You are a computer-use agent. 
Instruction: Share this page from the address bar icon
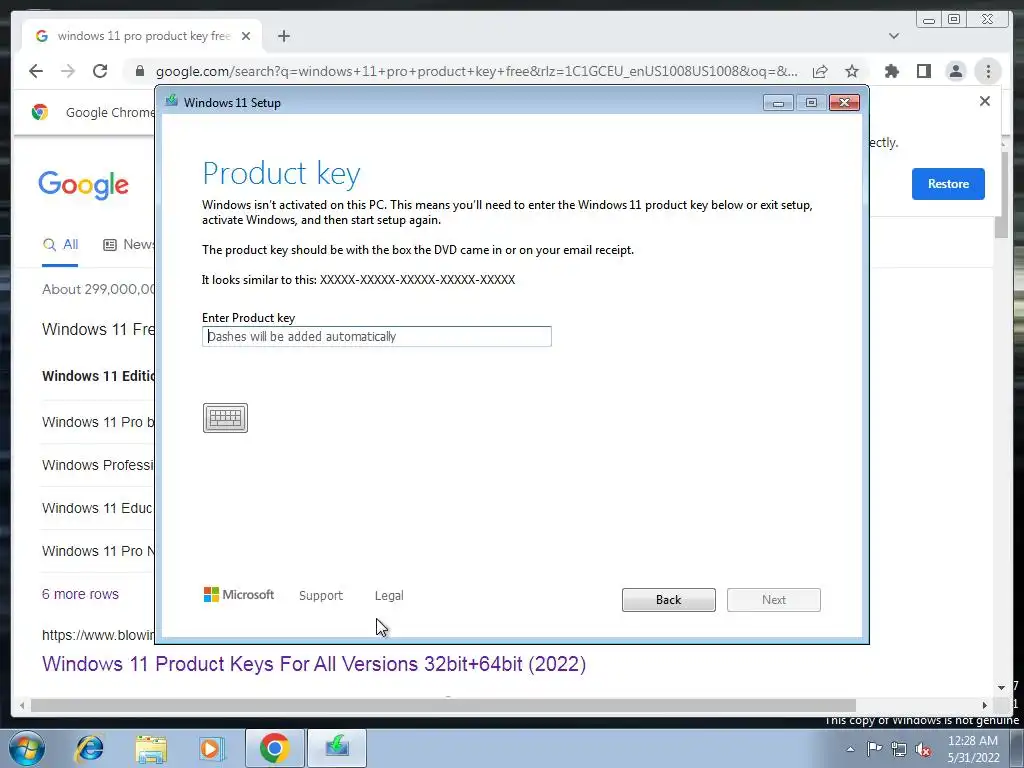coord(820,71)
